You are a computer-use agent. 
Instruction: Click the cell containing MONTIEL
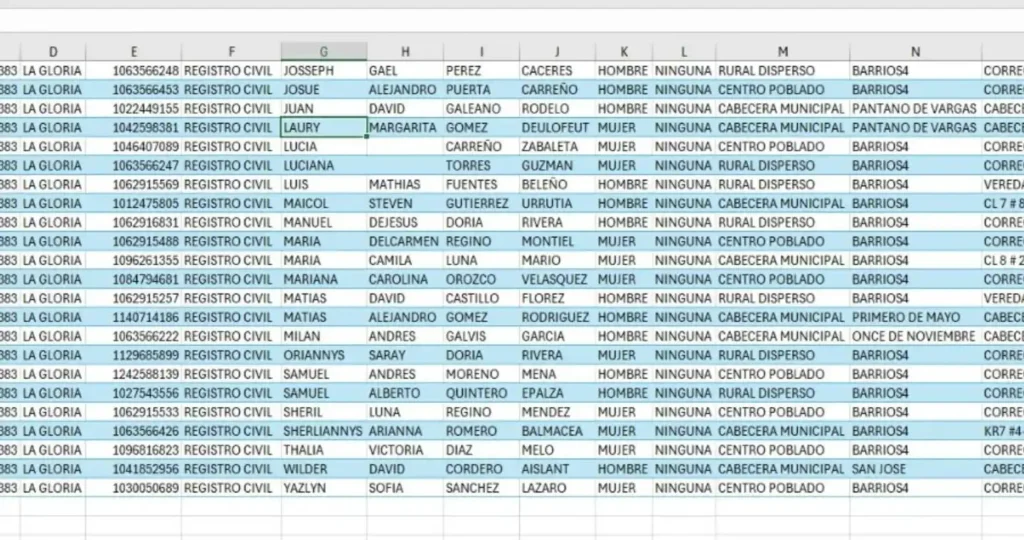pos(557,241)
